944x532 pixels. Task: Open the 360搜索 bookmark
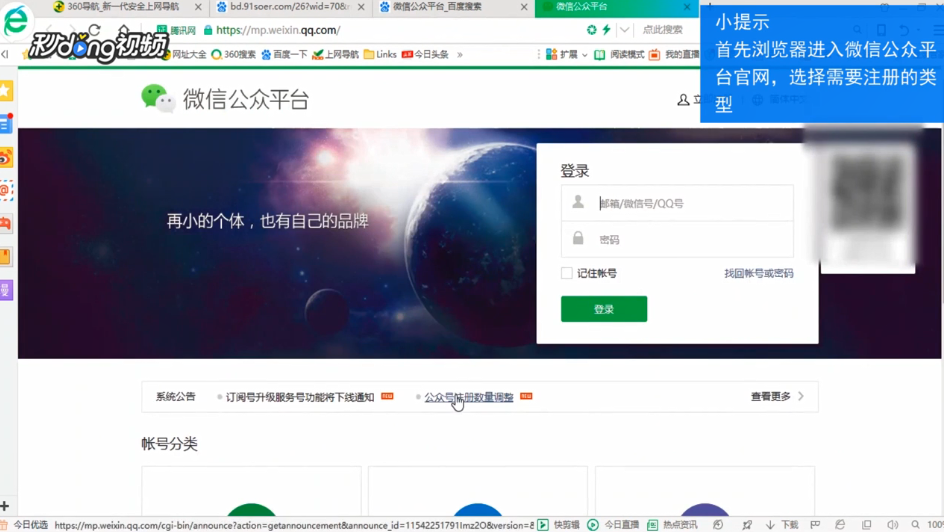[234, 54]
